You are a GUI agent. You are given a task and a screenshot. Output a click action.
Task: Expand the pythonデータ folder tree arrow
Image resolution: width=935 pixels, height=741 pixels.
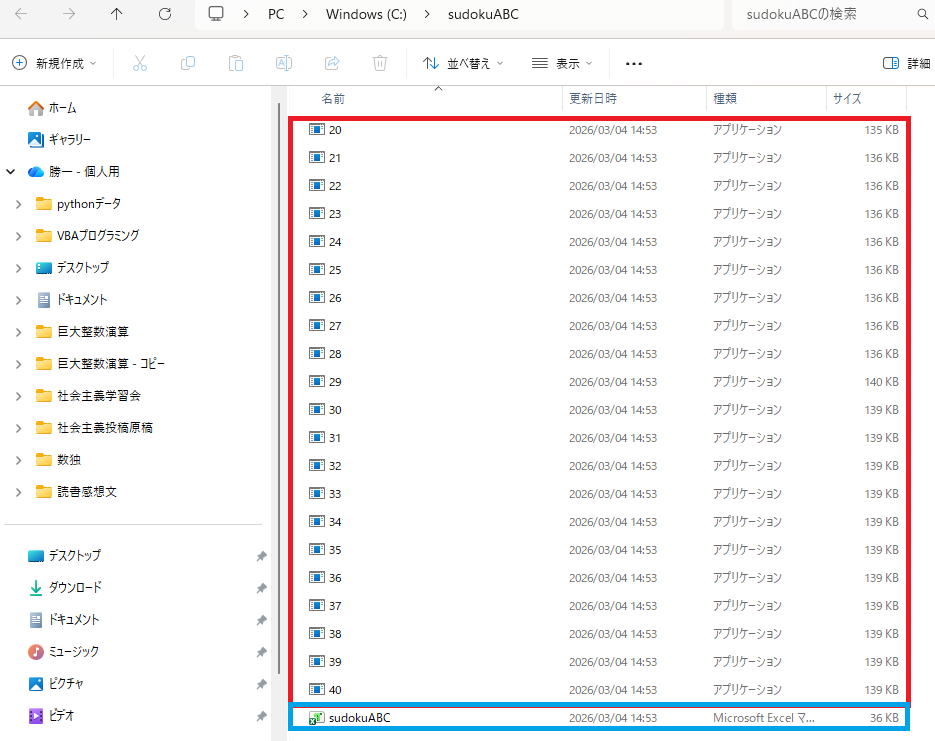click(18, 204)
